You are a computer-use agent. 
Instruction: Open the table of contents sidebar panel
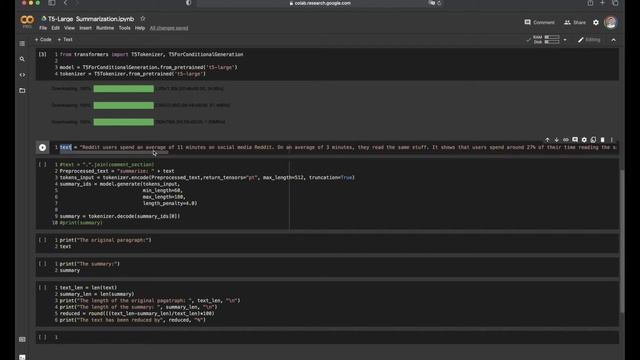point(22,44)
